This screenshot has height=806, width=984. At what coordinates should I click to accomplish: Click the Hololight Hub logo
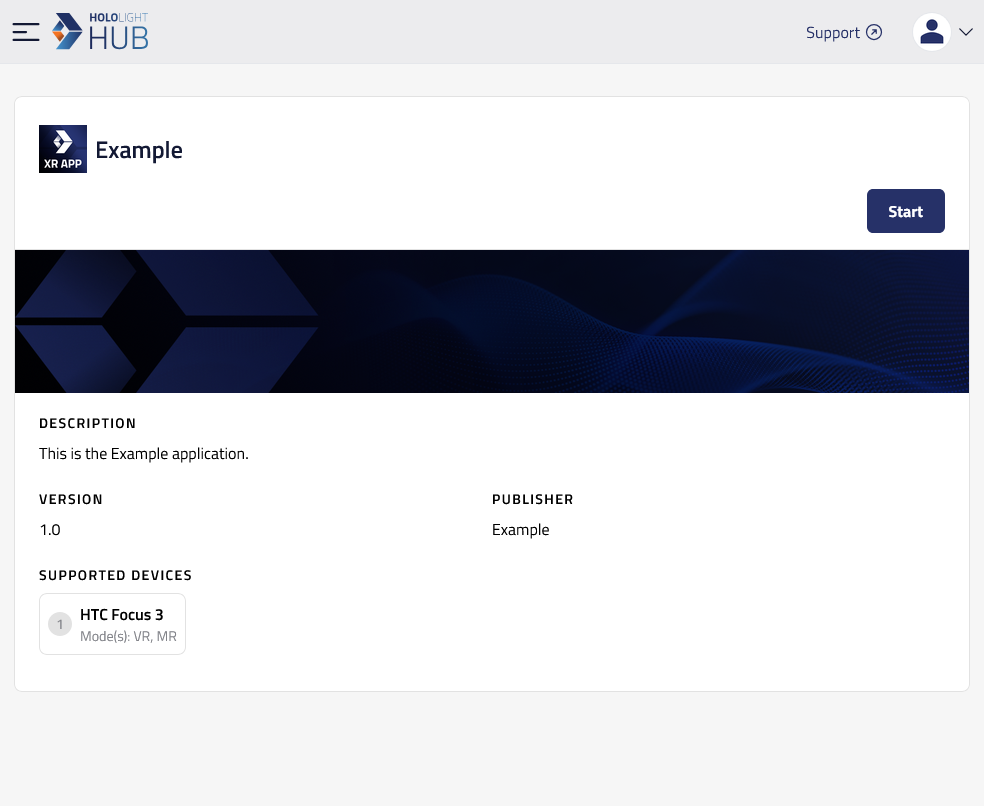click(100, 31)
